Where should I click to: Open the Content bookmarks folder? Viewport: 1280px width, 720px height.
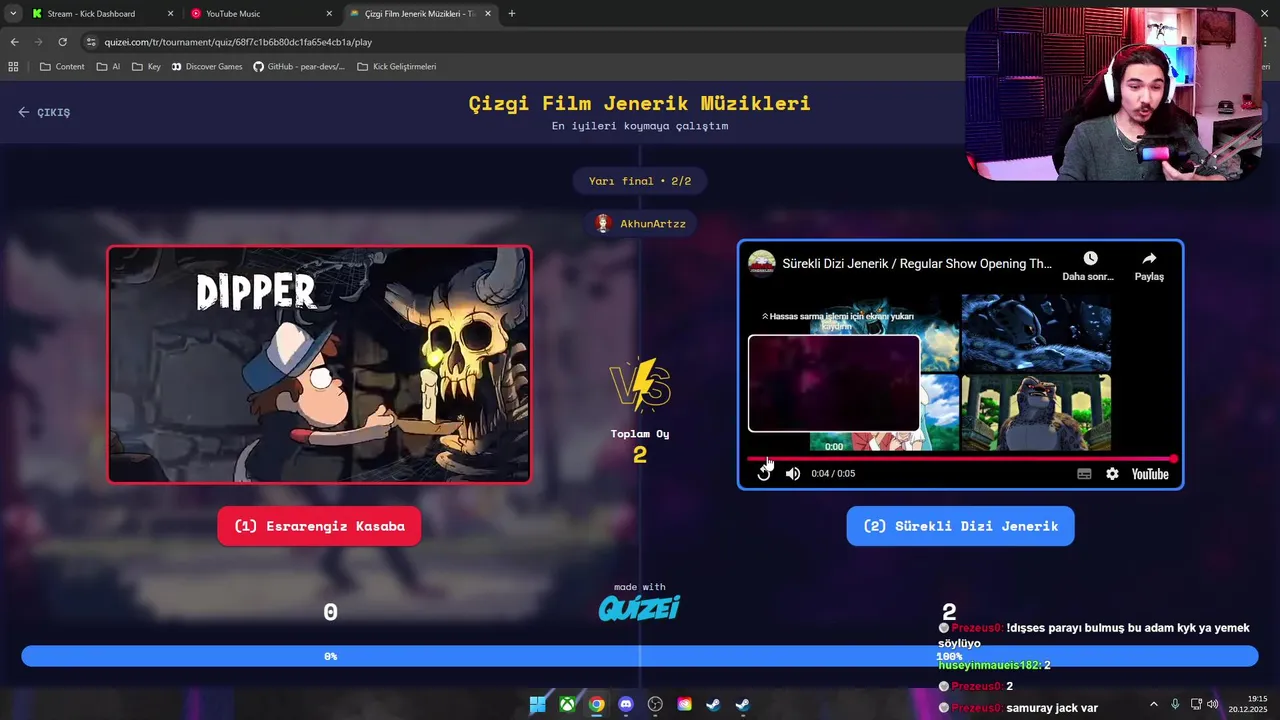[x=62, y=67]
